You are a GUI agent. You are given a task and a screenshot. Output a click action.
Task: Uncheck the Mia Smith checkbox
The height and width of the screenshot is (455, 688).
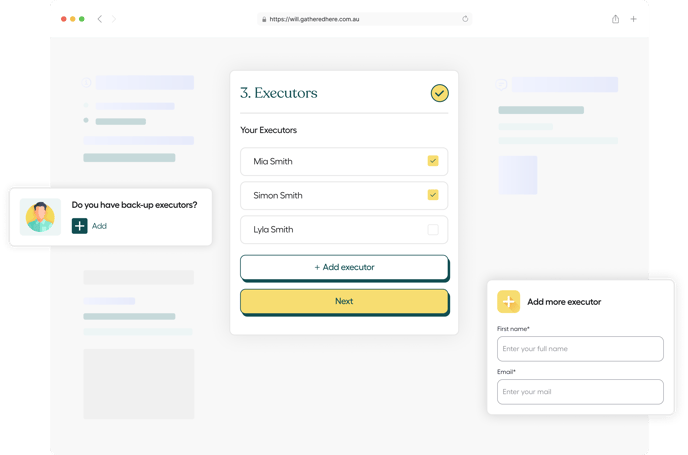coord(433,161)
